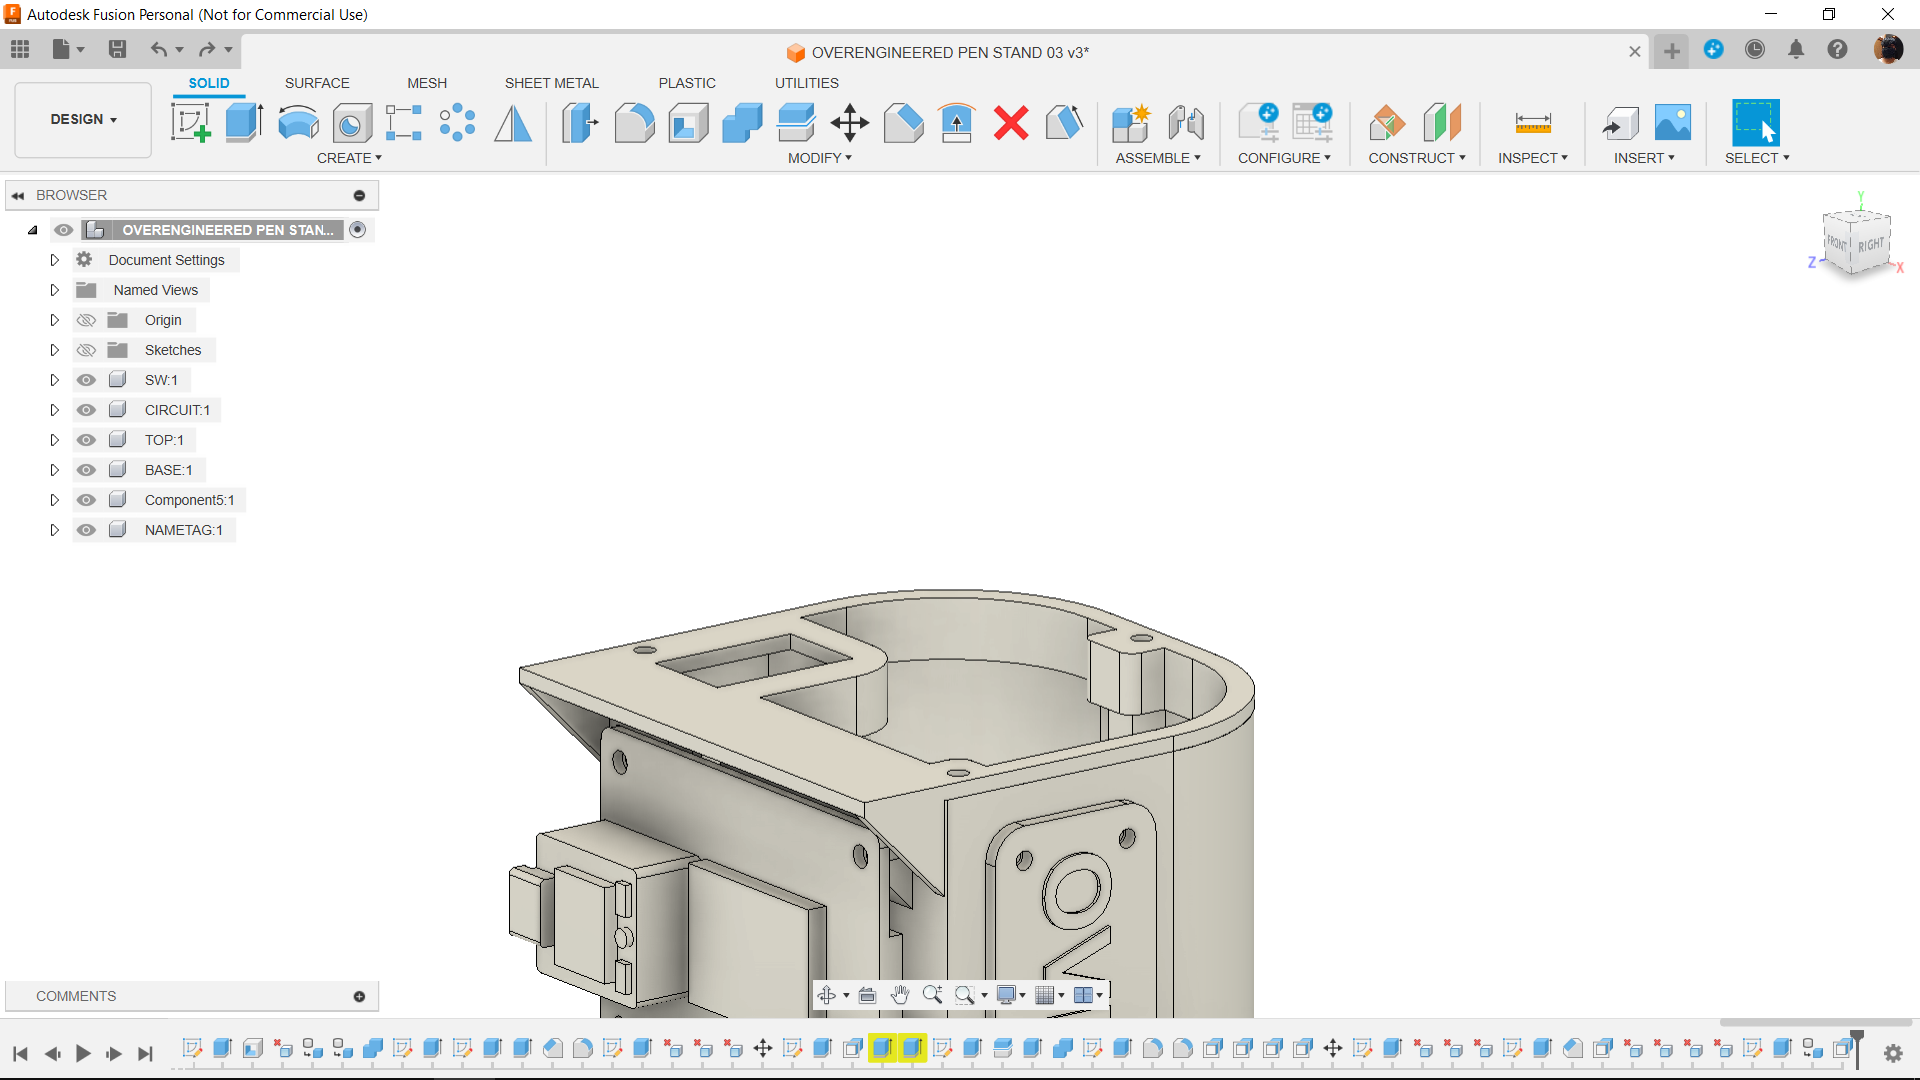
Task: Open the Insert Canvas image tool
Action: click(1673, 123)
